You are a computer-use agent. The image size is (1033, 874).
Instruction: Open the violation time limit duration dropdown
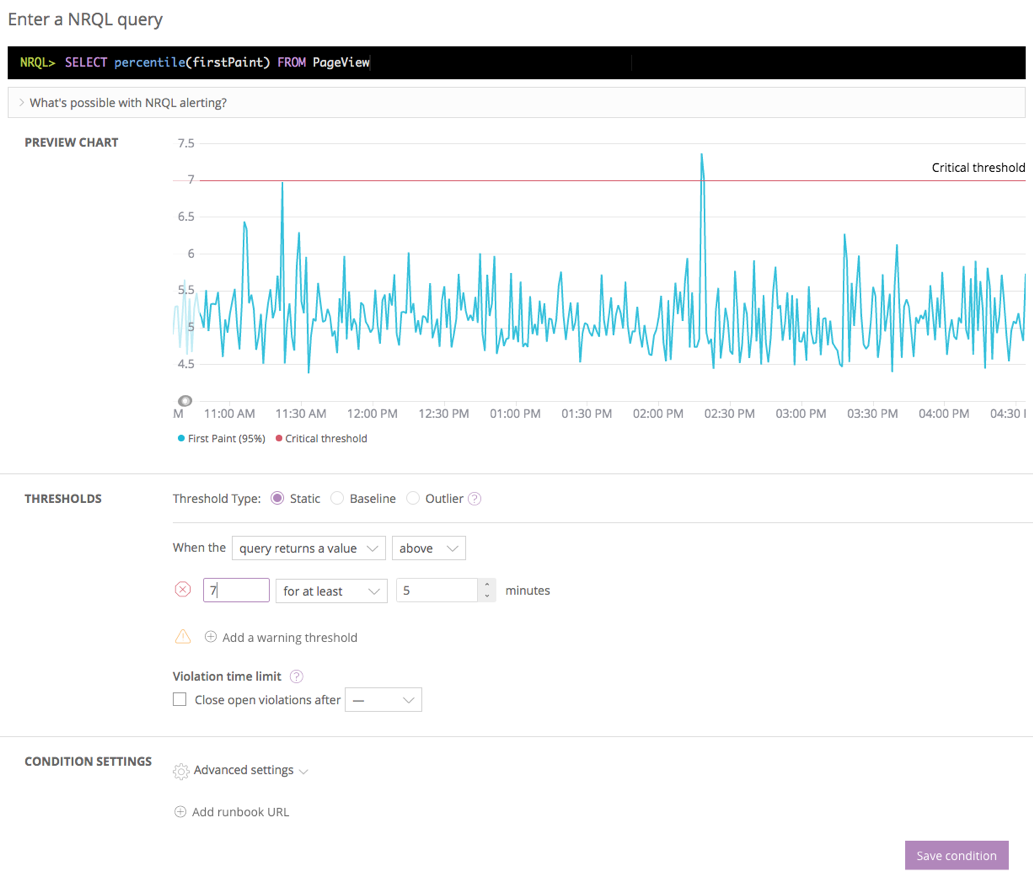point(383,699)
